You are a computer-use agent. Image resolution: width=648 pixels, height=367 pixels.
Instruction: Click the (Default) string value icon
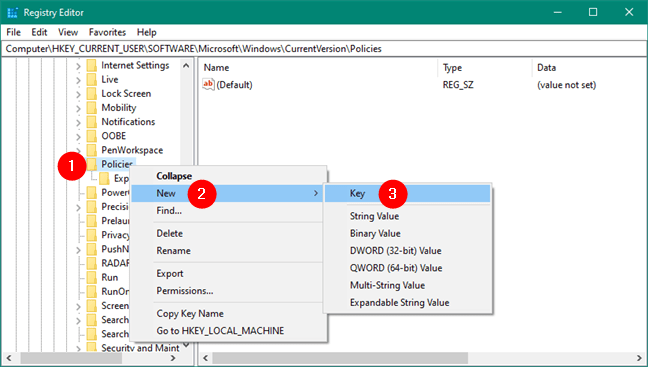pyautogui.click(x=208, y=84)
